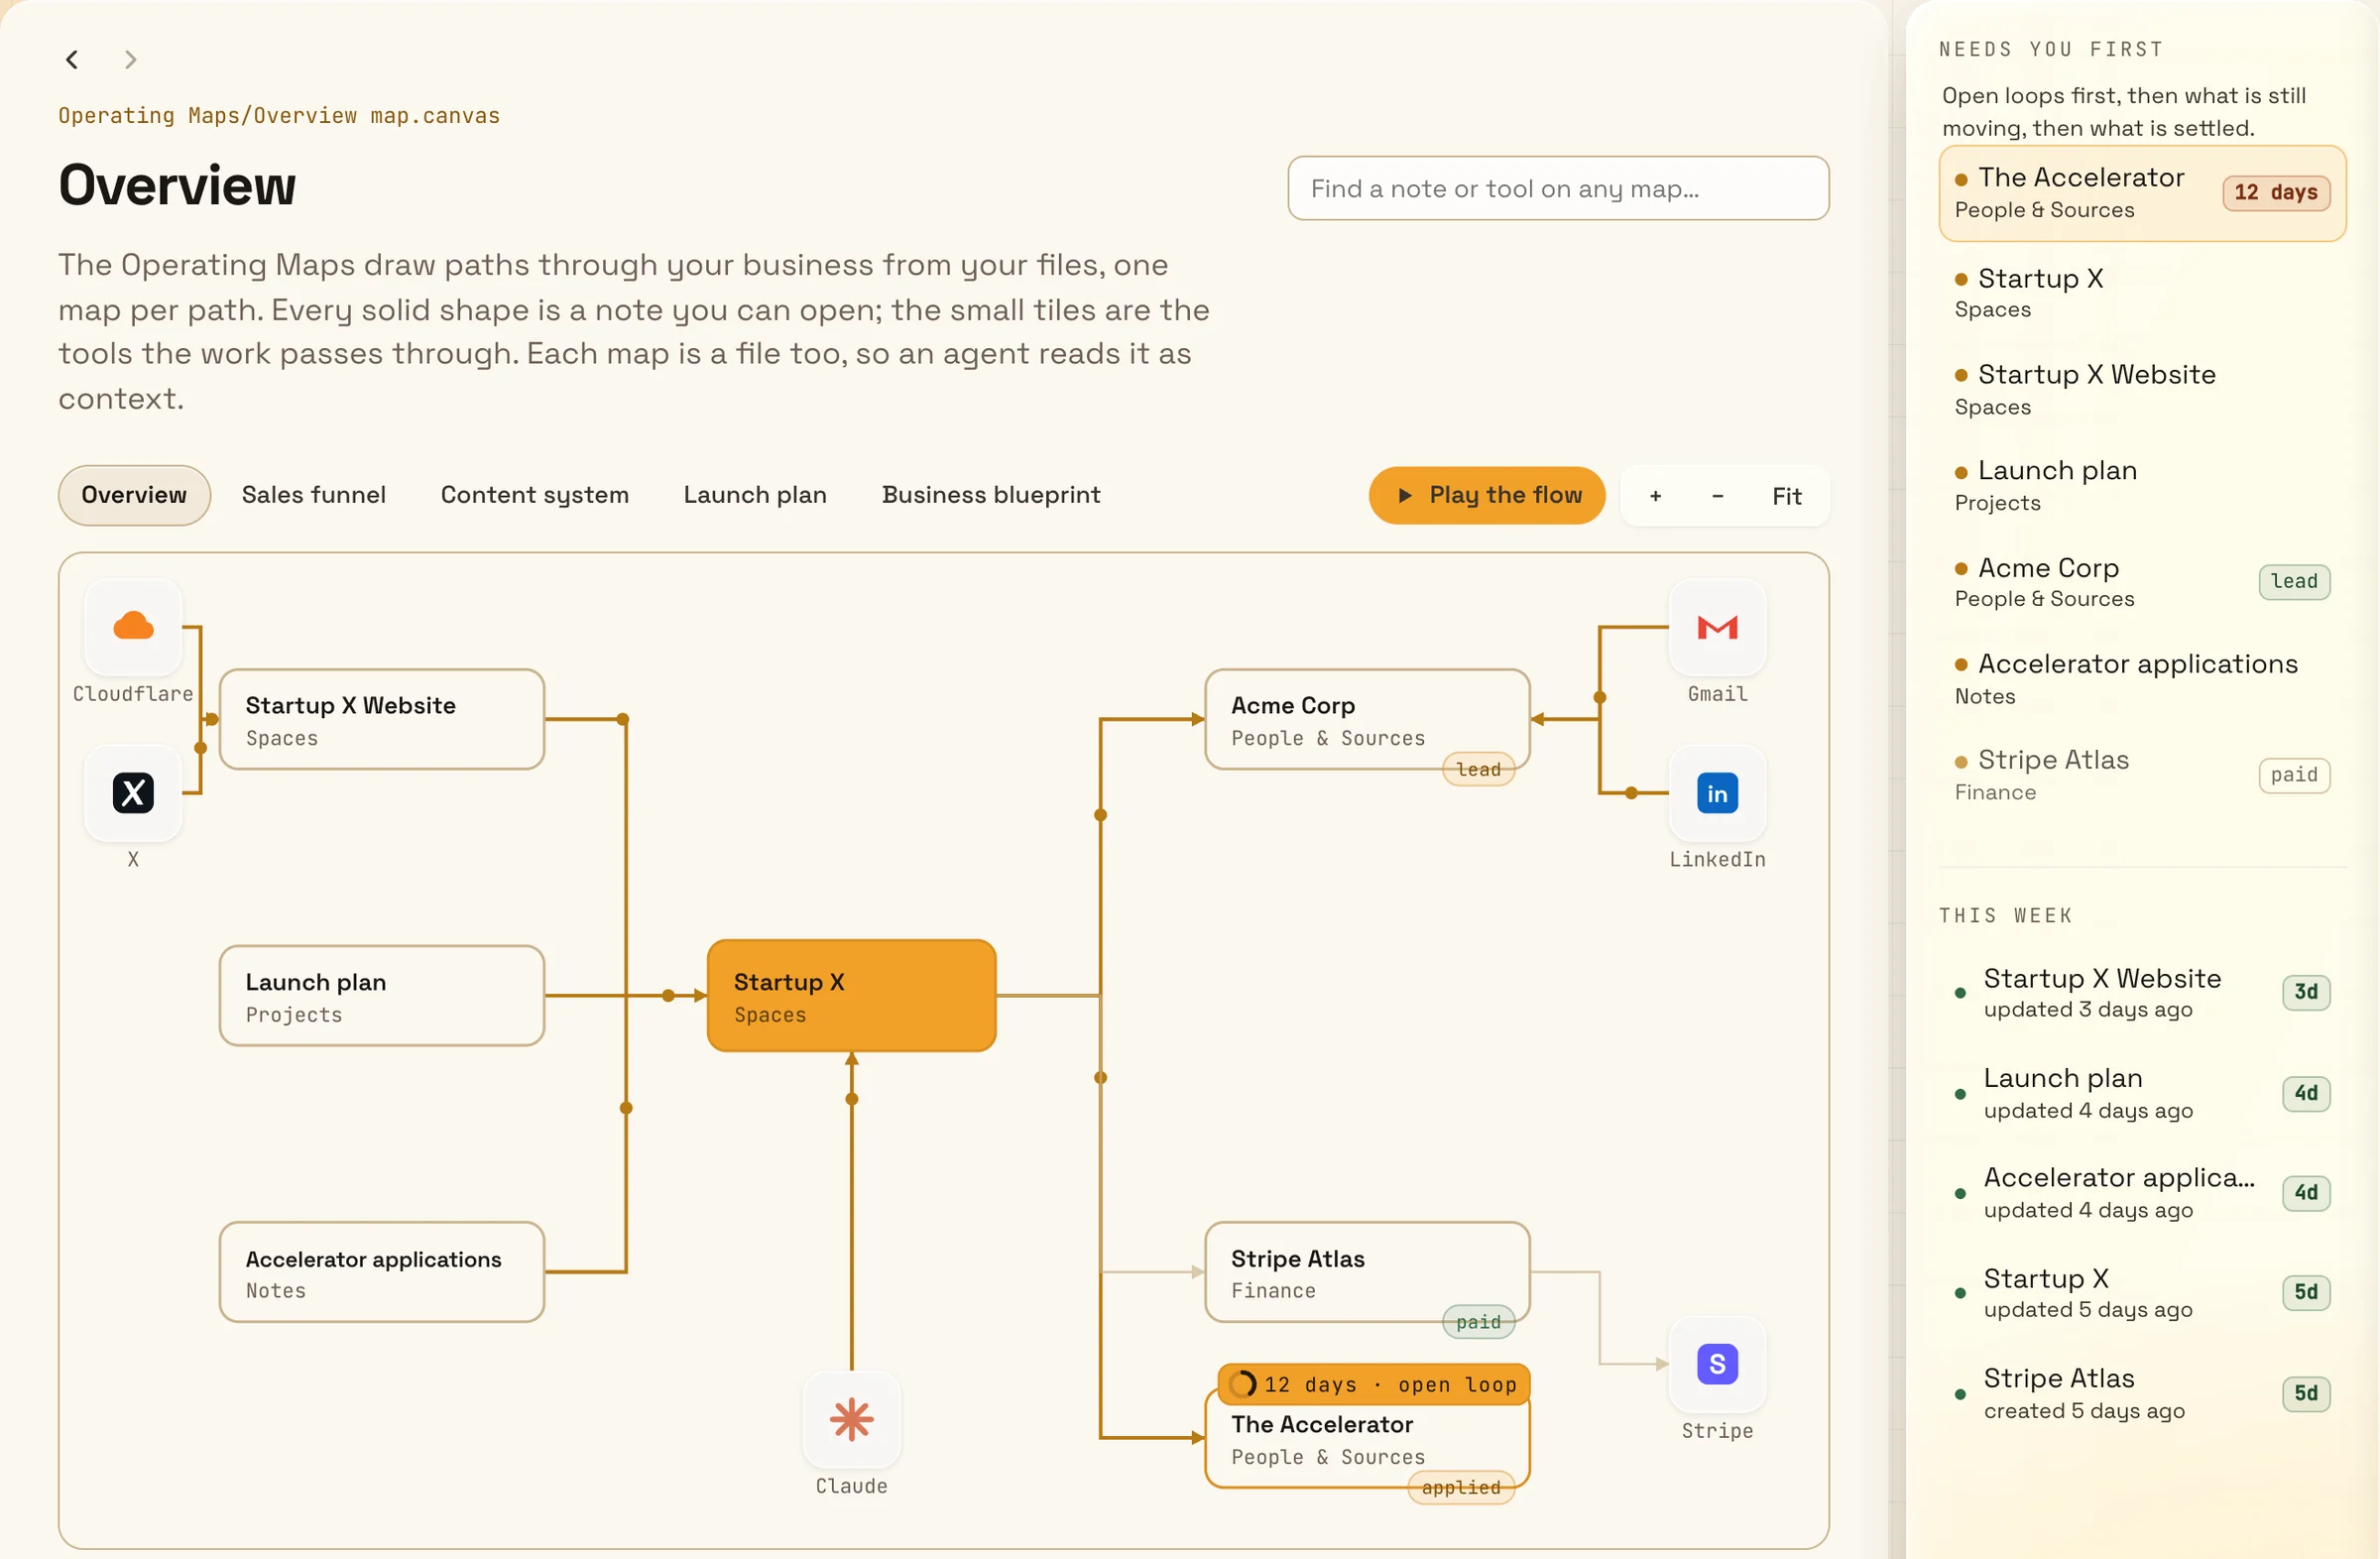Focus the find a note search field
The width and height of the screenshot is (2380, 1559).
point(1558,188)
